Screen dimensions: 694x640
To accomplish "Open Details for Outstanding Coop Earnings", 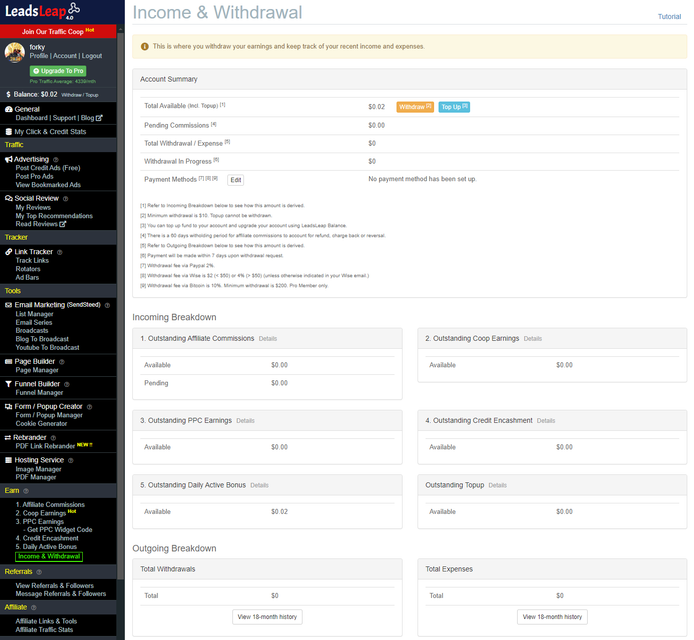I will point(532,339).
